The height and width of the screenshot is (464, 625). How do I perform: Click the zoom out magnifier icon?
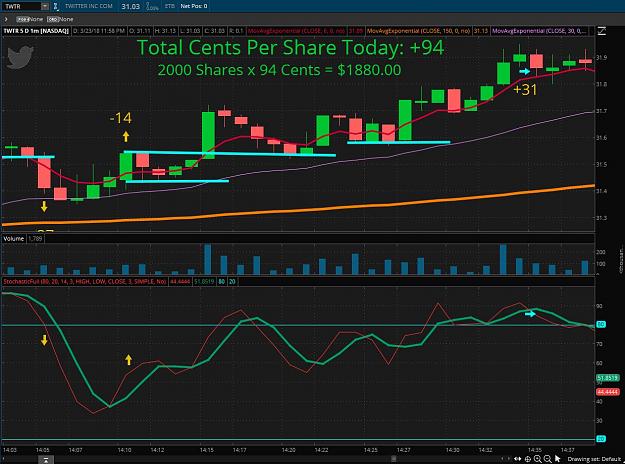click(548, 459)
